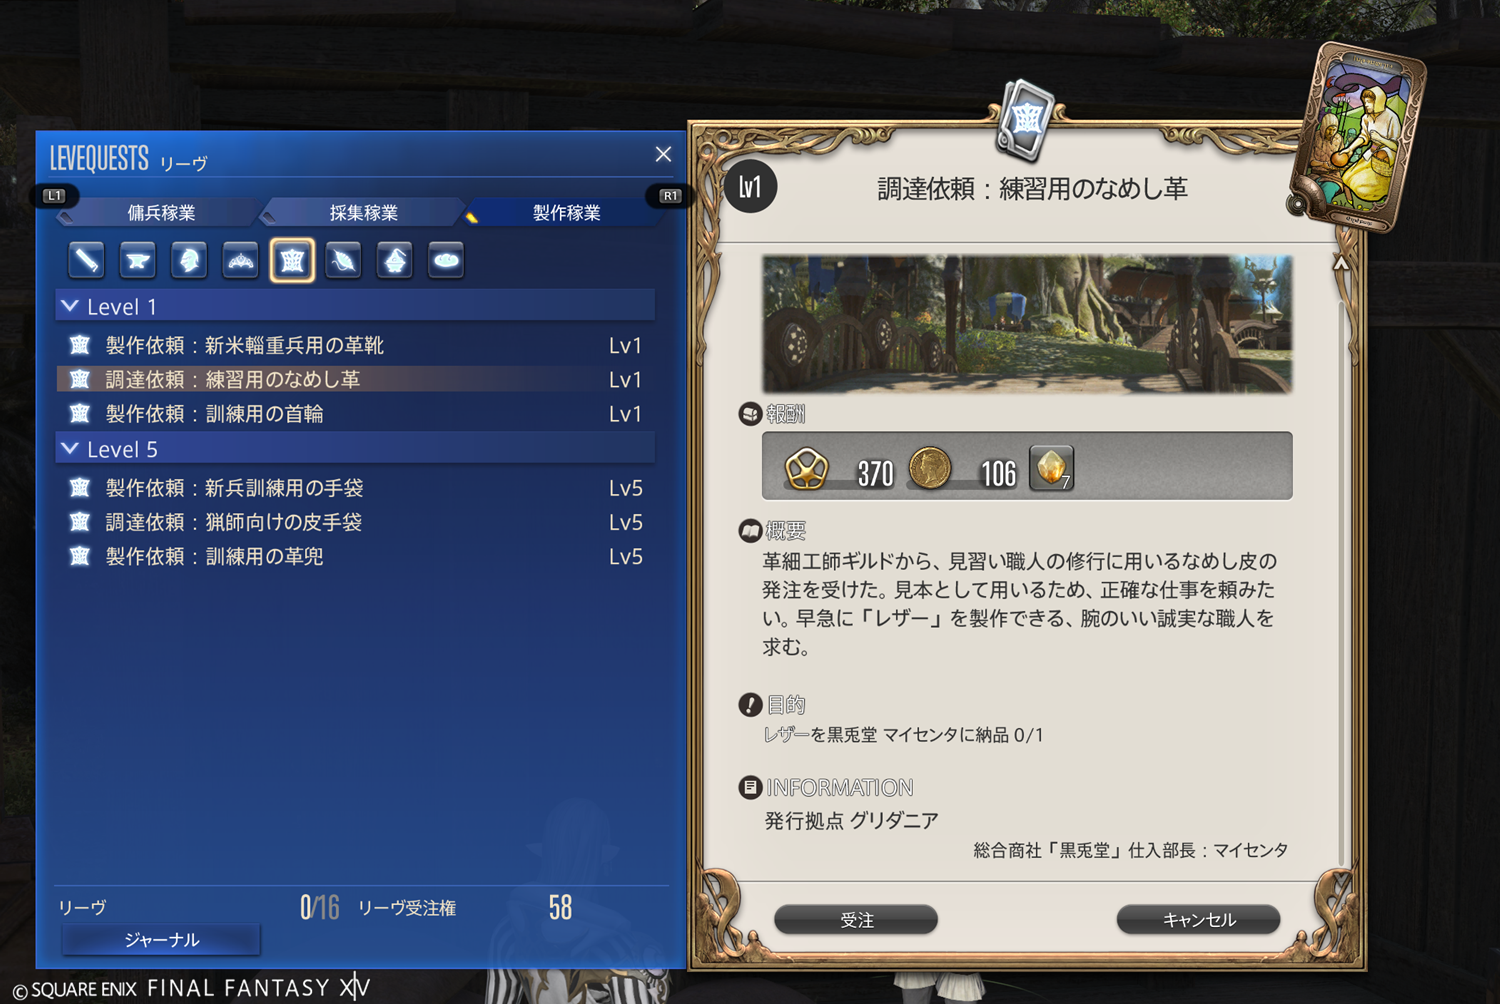
Task: Select the Goldsmith tiara class icon
Action: pyautogui.click(x=241, y=261)
